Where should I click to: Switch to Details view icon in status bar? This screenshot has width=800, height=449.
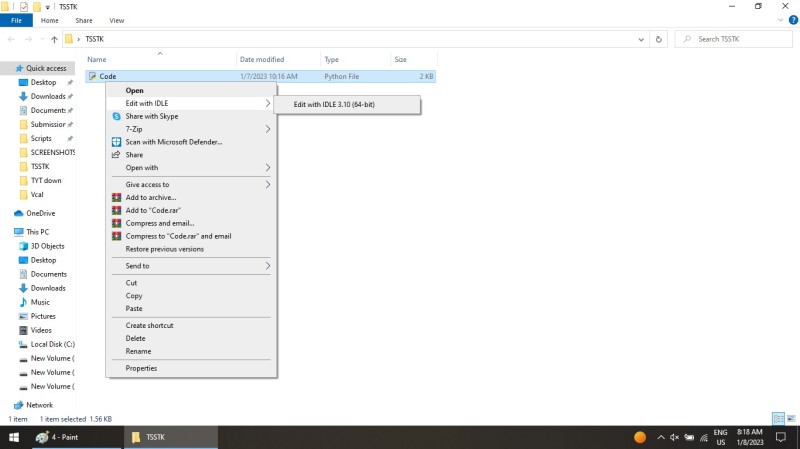coord(779,419)
